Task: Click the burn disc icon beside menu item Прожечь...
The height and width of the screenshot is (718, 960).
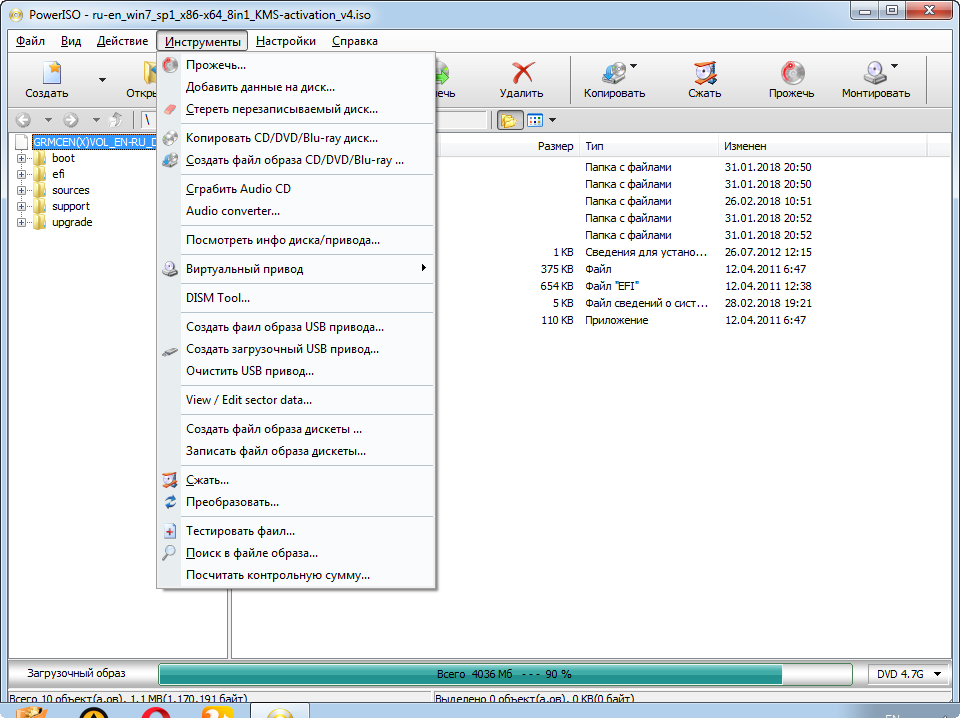Action: coord(170,65)
